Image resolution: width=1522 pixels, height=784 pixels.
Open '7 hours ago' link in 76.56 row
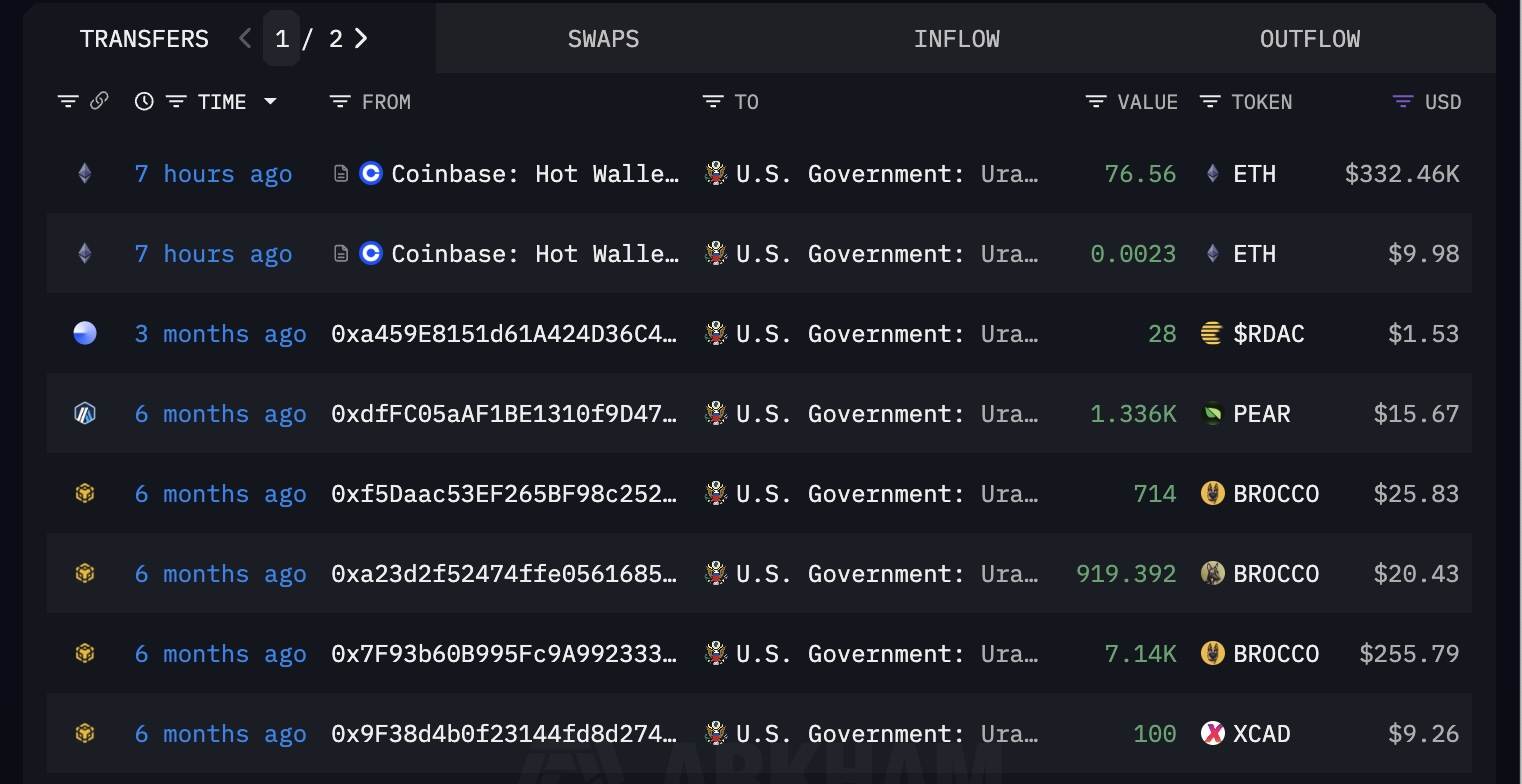pos(213,174)
